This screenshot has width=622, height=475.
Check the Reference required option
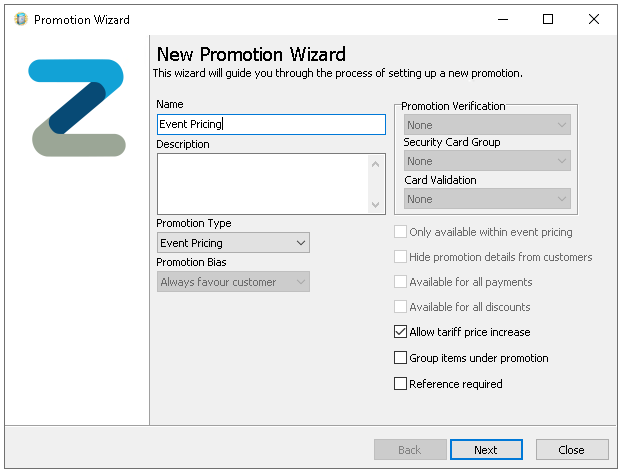point(401,384)
